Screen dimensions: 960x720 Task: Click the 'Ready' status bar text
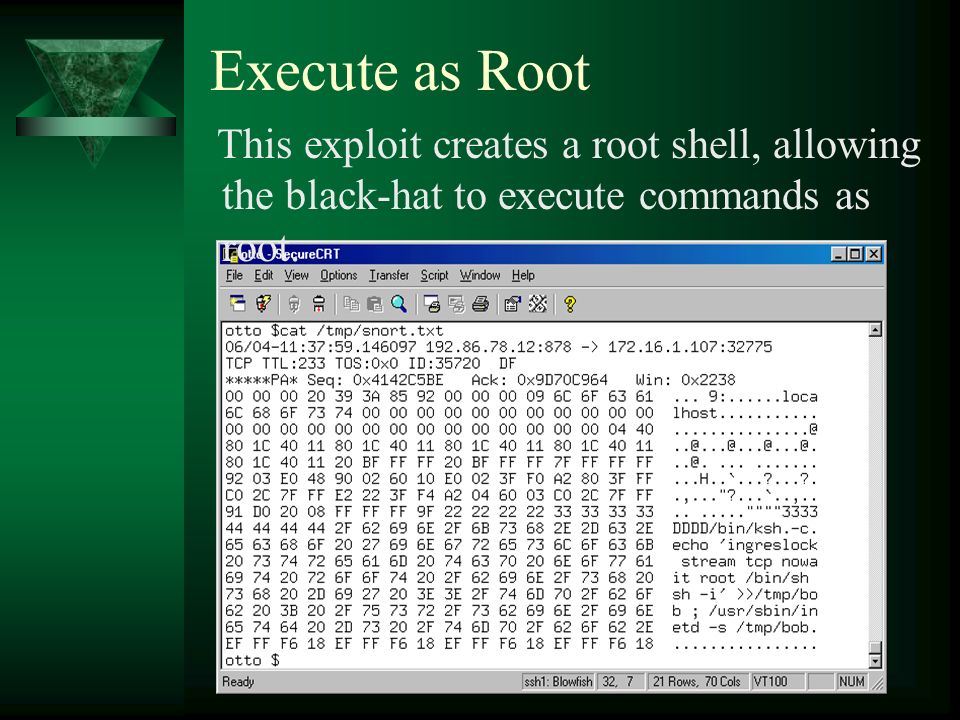[x=238, y=682]
